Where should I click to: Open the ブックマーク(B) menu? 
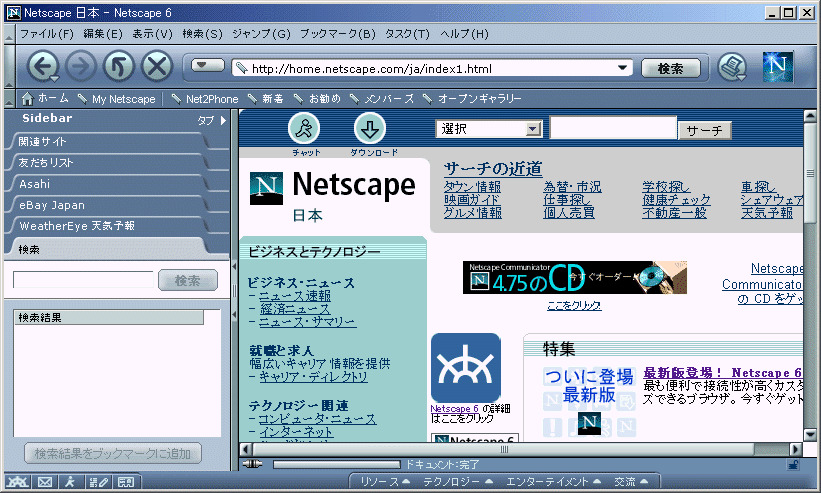(x=338, y=34)
